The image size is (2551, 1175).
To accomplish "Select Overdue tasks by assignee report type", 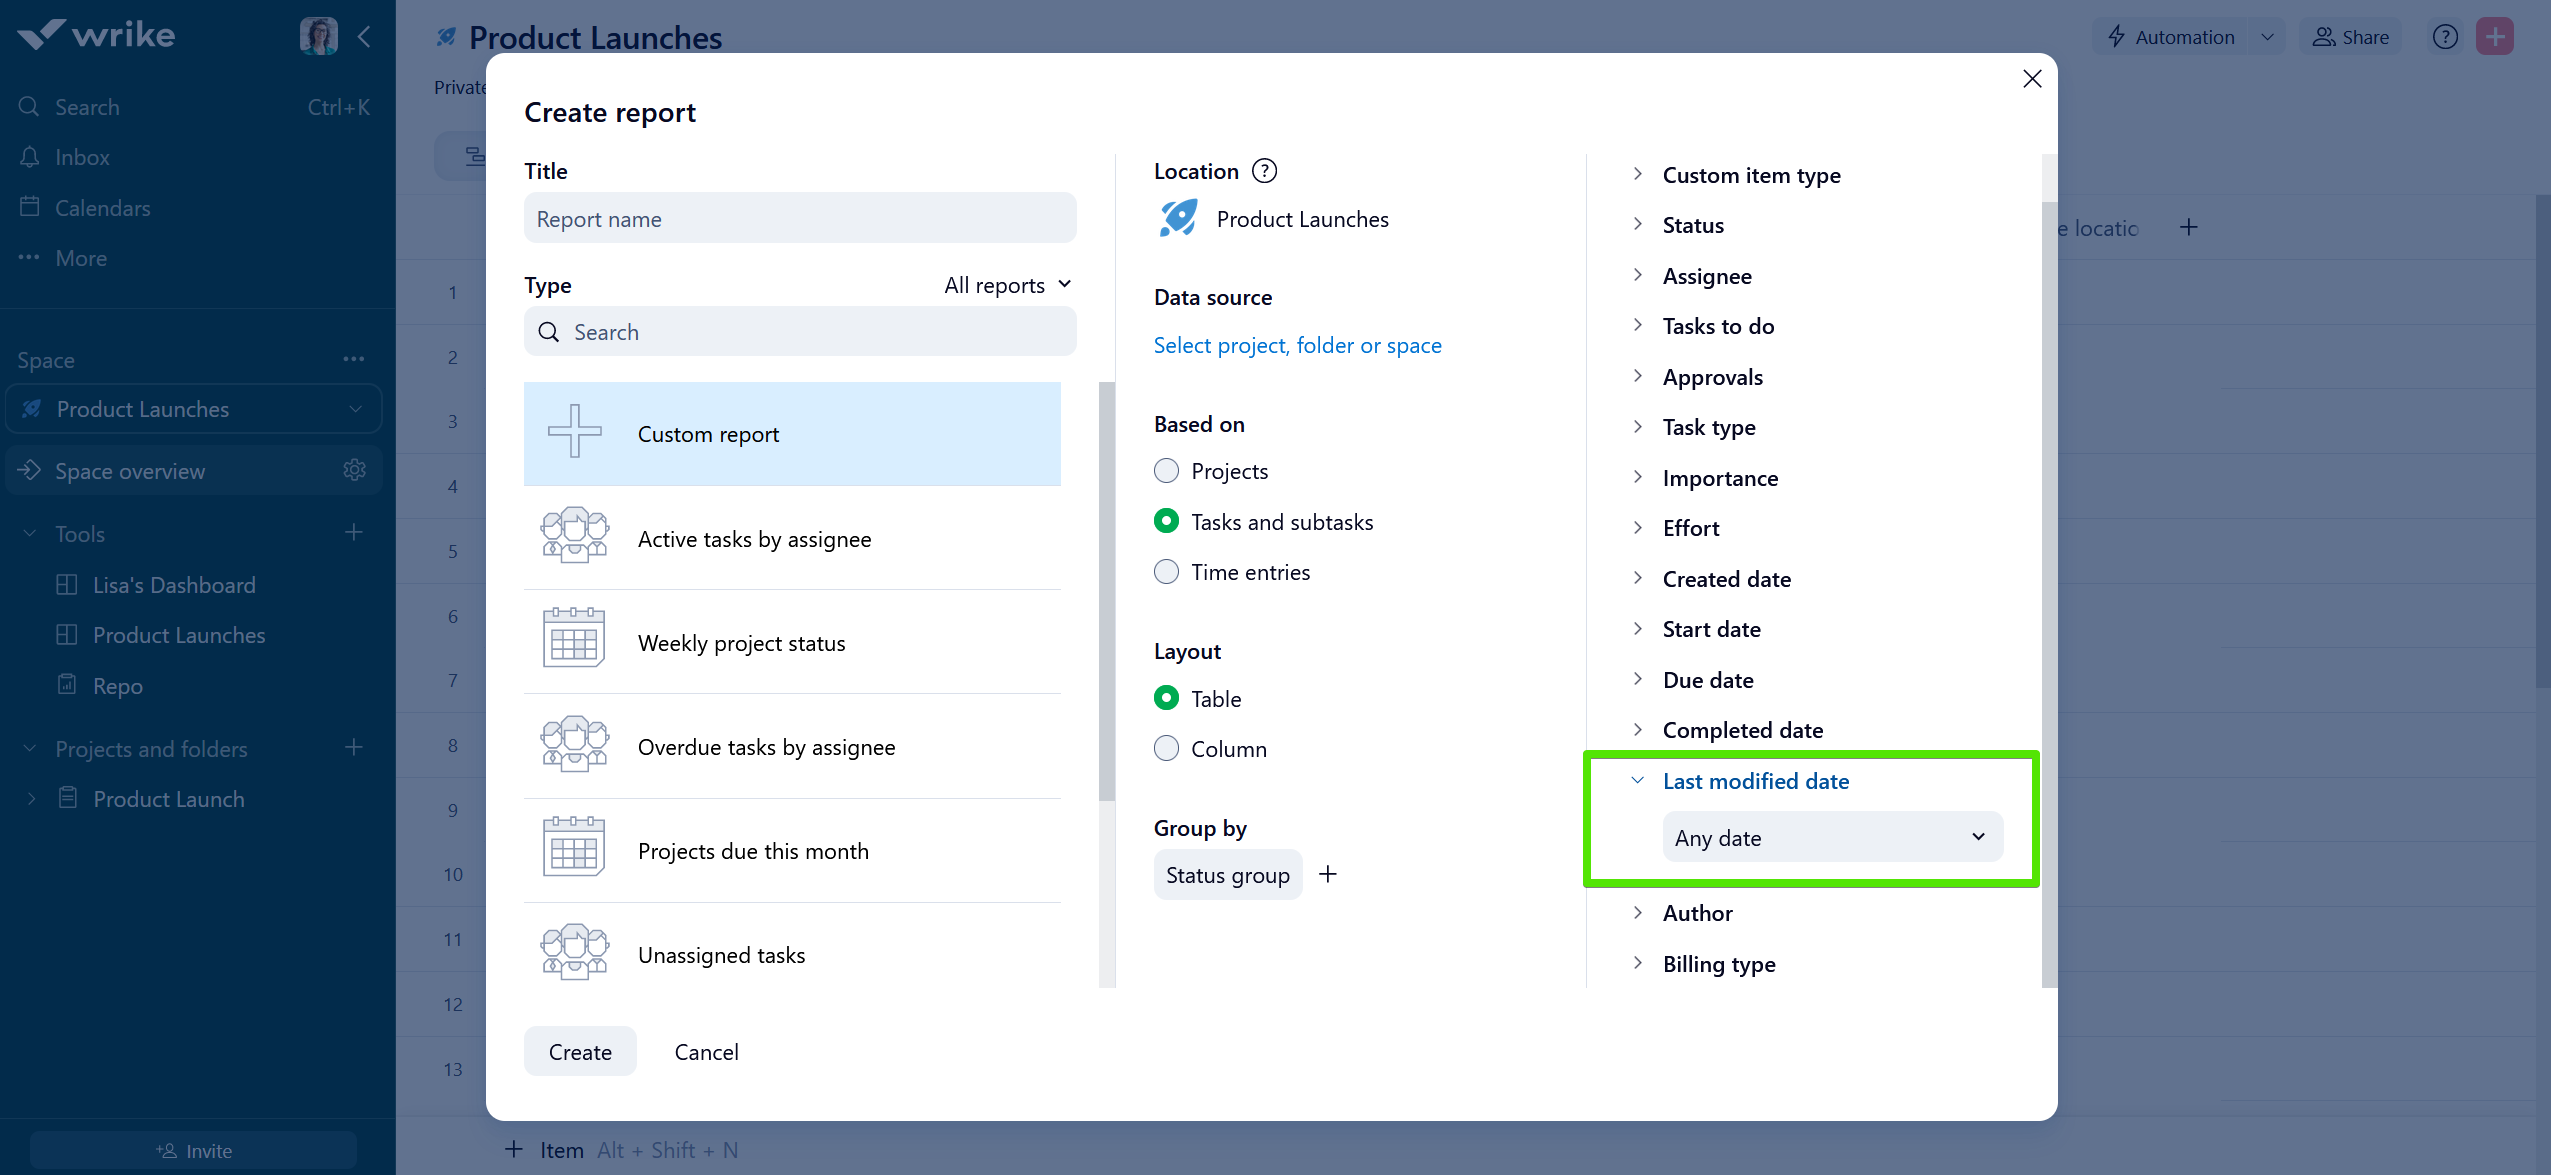I will click(766, 747).
